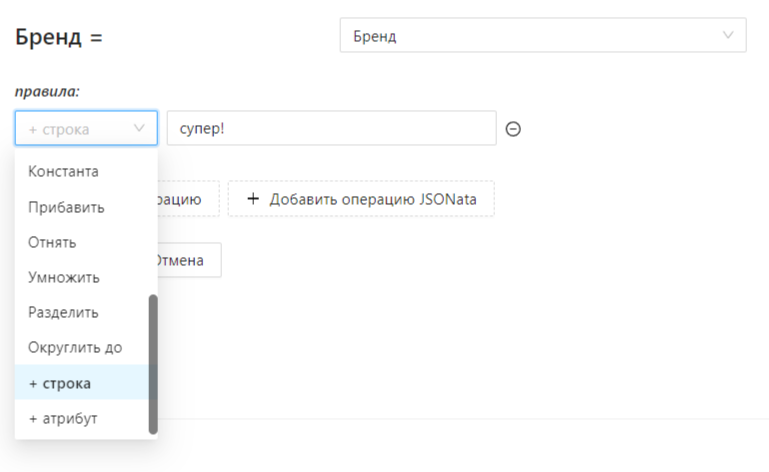Viewport: 769px width, 472px height.
Task: Open the Бренд attribute dropdown
Action: [x=542, y=36]
